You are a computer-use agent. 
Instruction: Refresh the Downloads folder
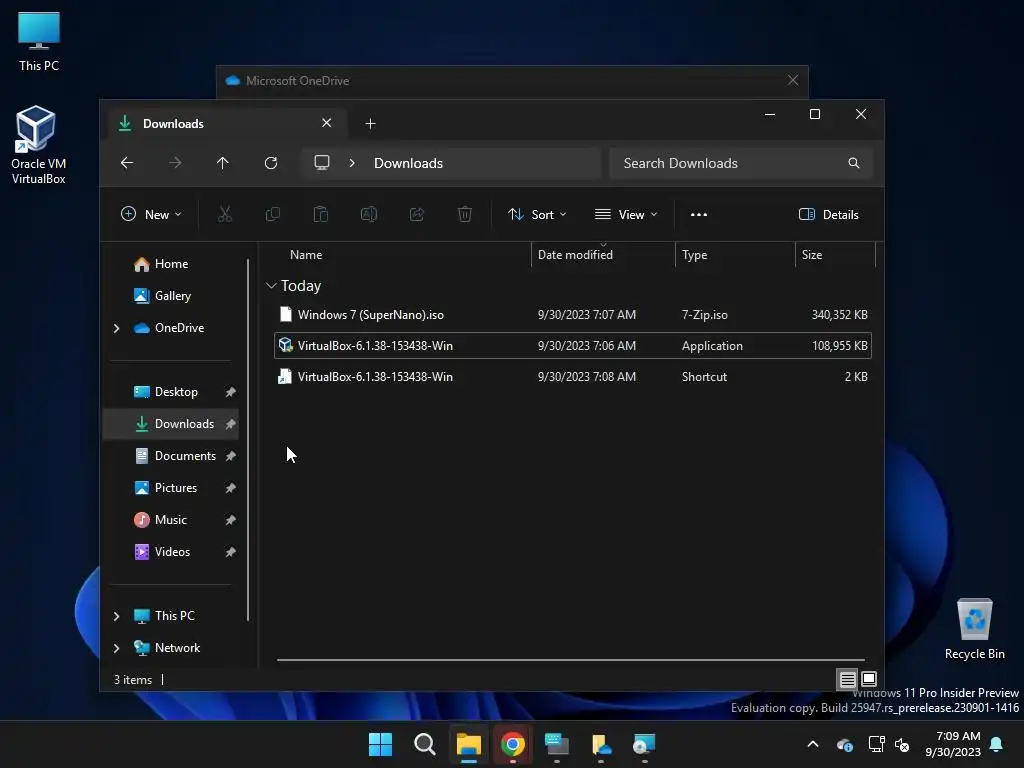click(x=271, y=163)
